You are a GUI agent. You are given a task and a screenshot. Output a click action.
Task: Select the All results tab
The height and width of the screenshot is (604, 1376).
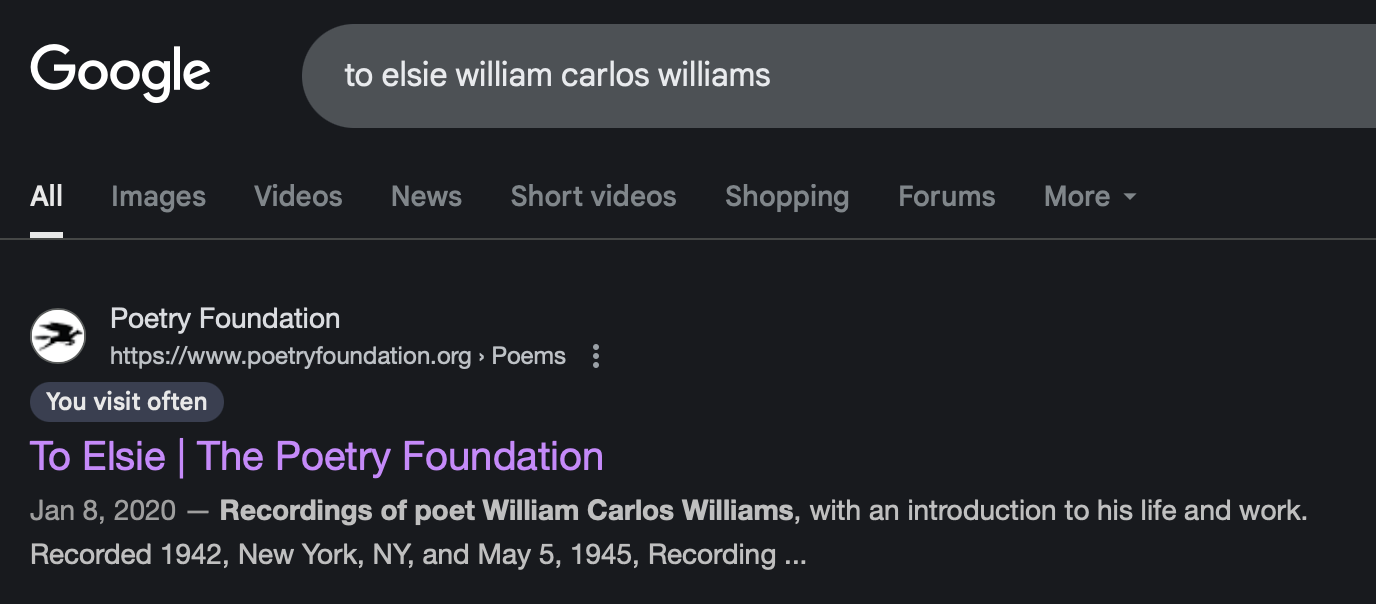click(x=46, y=196)
